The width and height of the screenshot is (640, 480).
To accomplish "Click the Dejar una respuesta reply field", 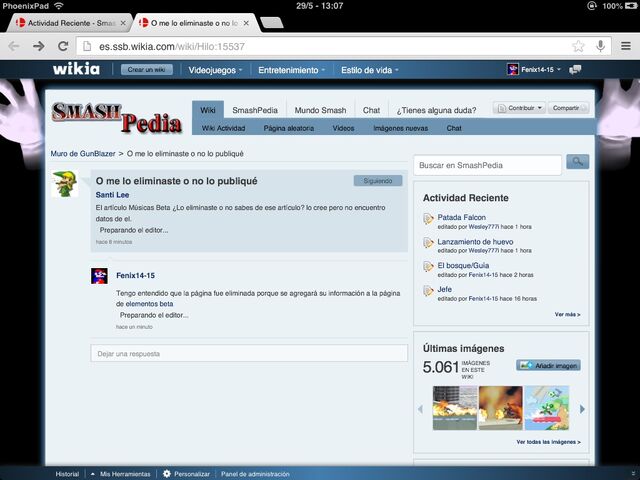I will coord(249,353).
